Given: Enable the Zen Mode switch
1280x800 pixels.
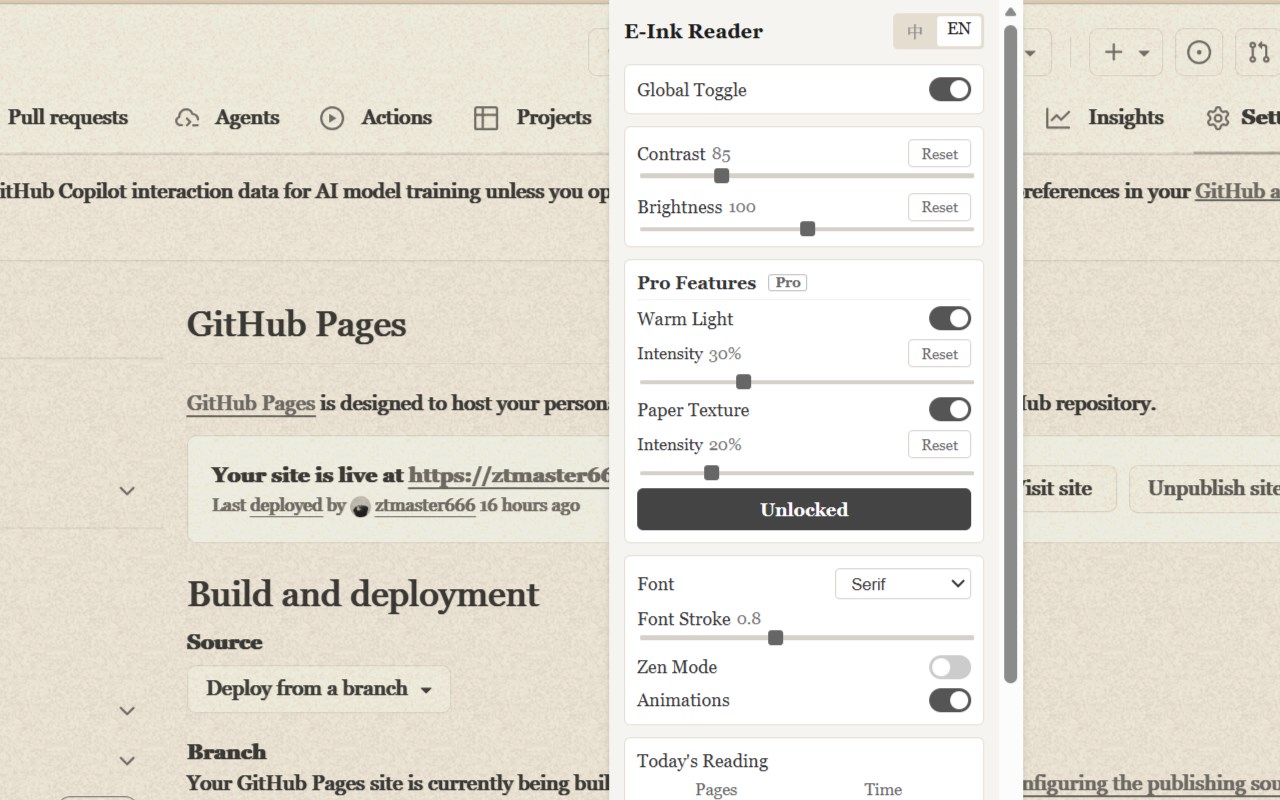Looking at the screenshot, I should pyautogui.click(x=950, y=667).
